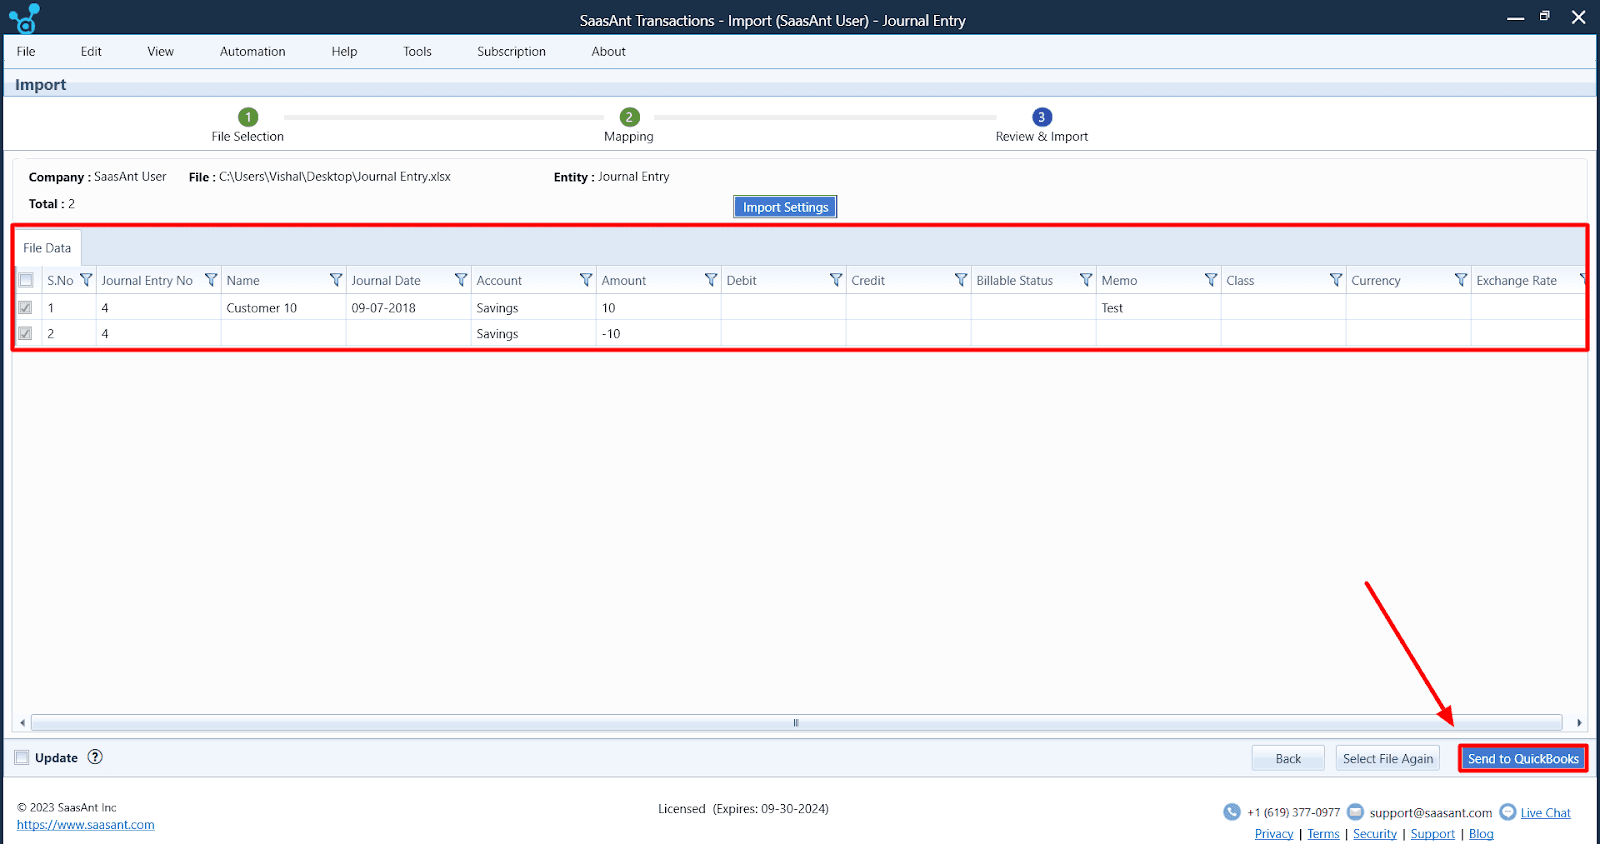Click step 3 Review & Import circle
1600x844 pixels.
1042,117
